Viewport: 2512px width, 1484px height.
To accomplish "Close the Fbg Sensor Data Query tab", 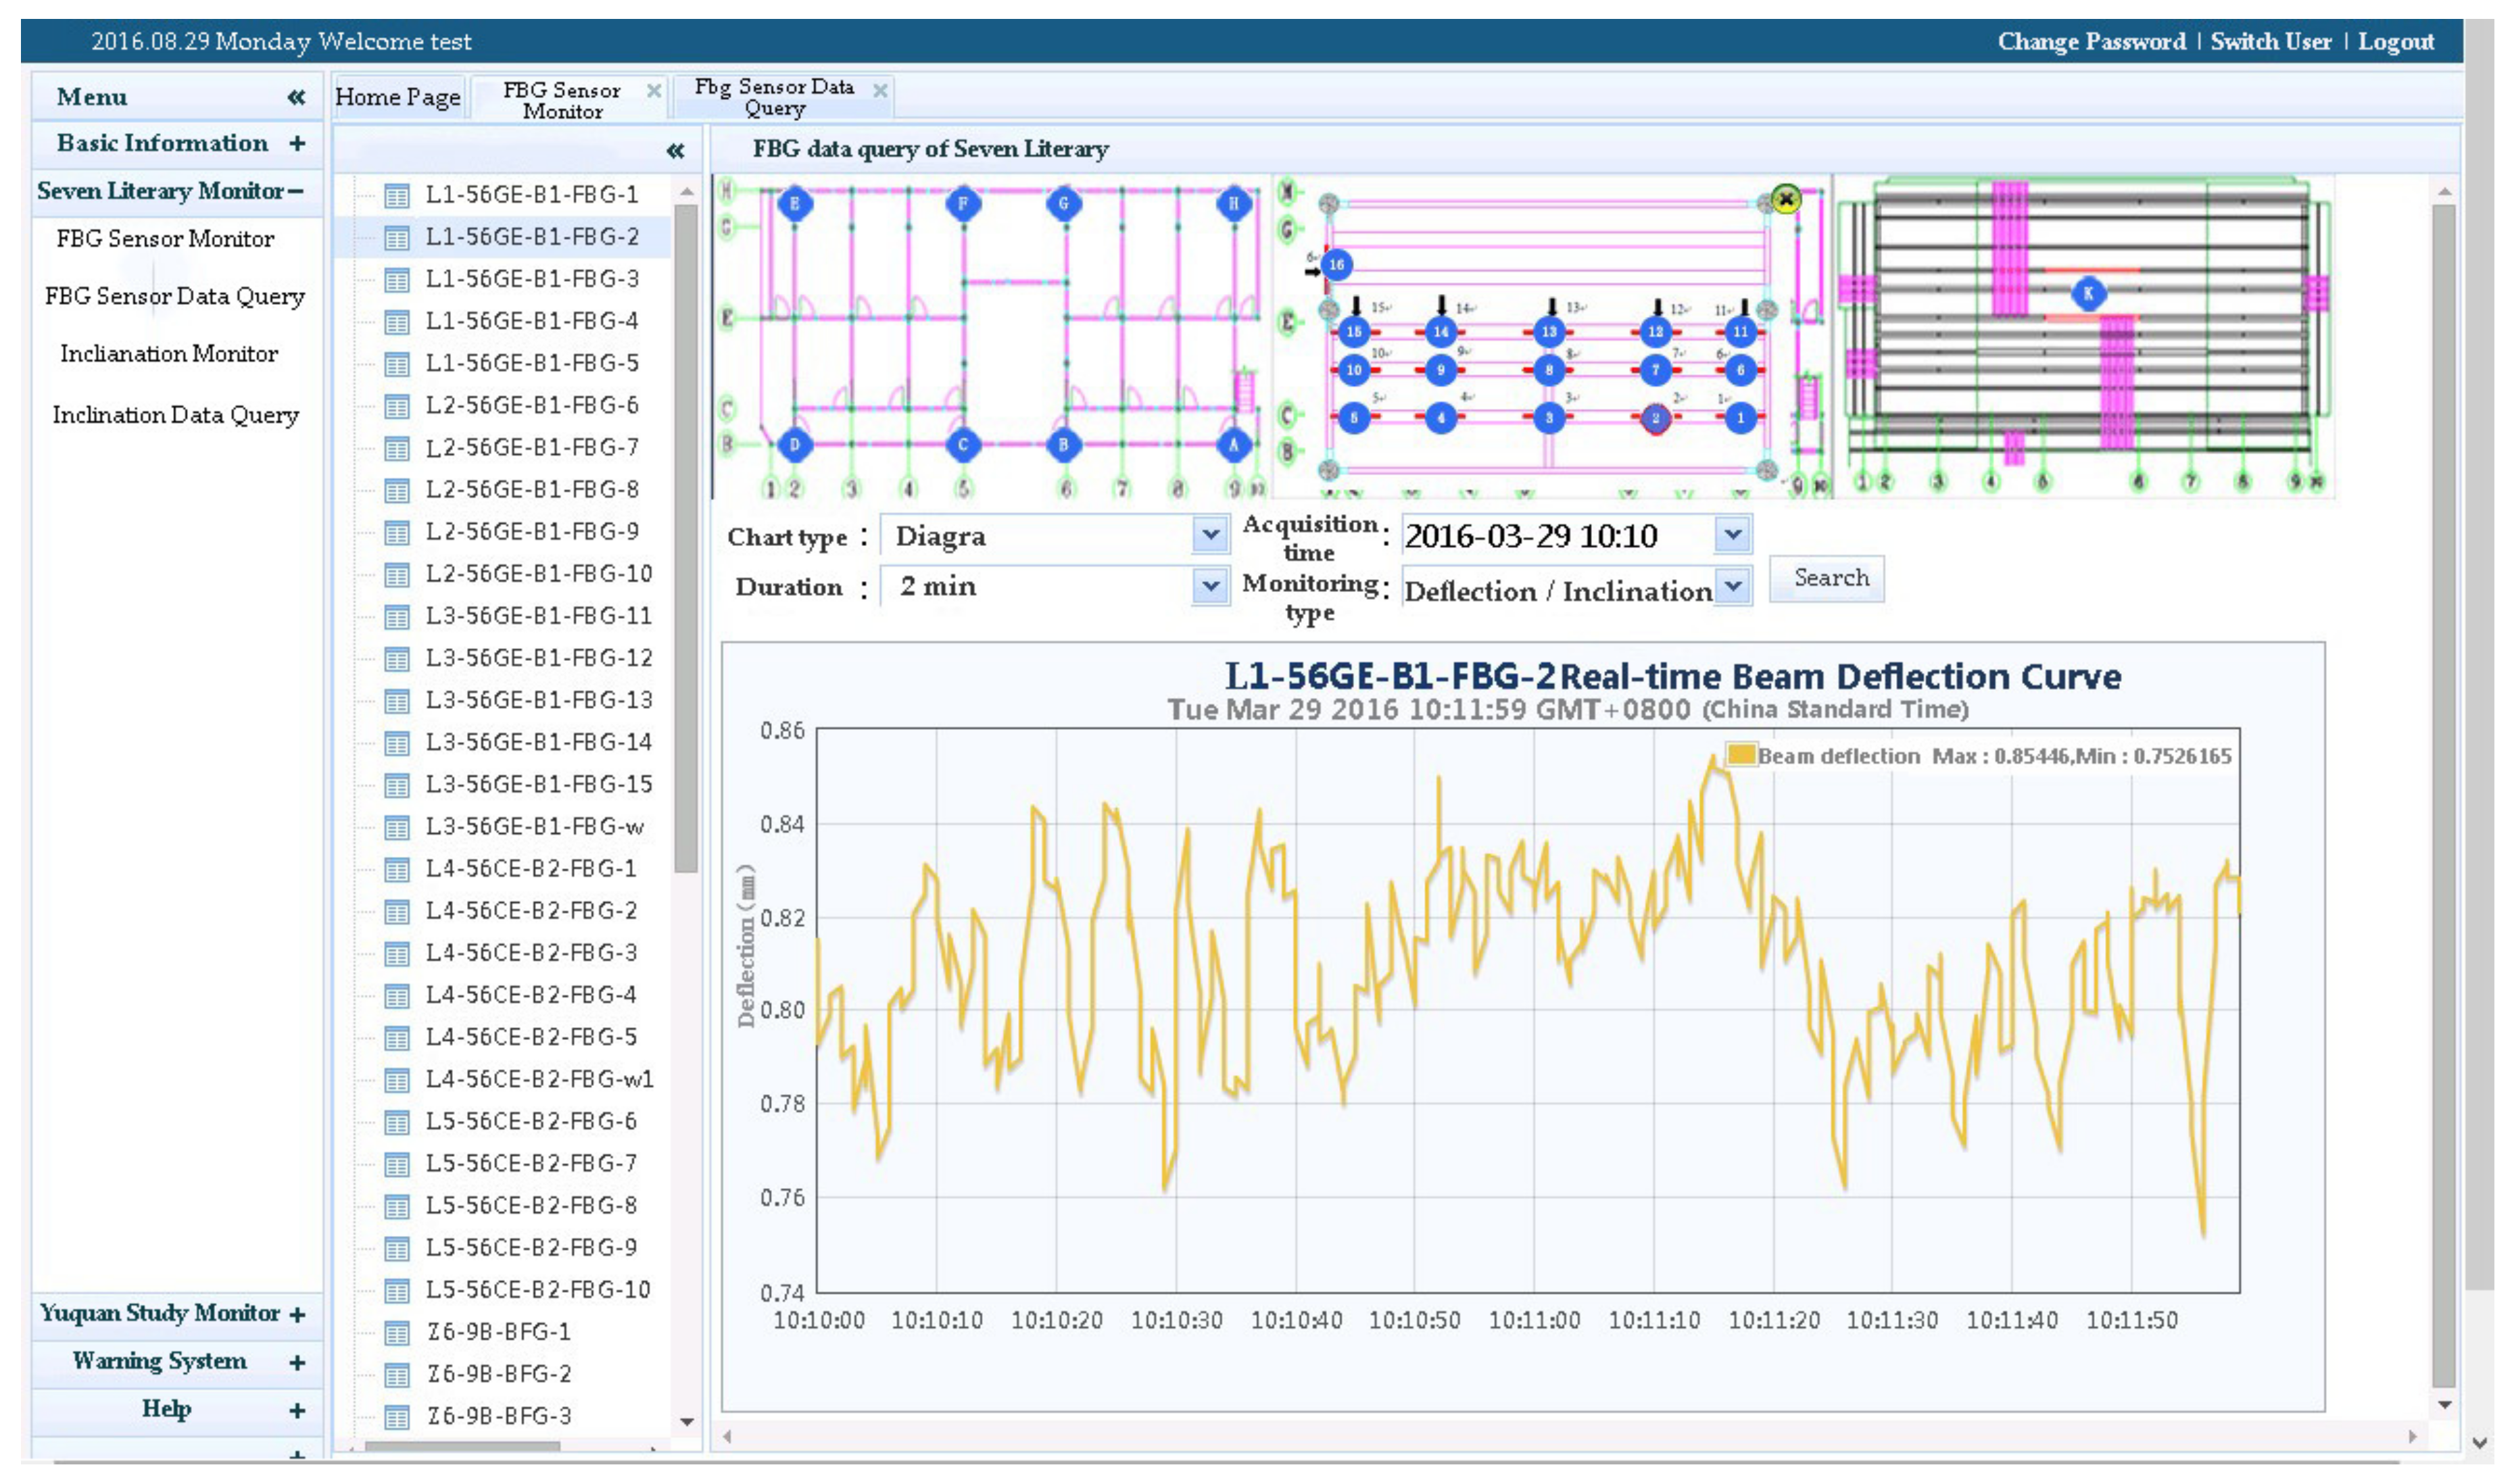I will [x=880, y=91].
